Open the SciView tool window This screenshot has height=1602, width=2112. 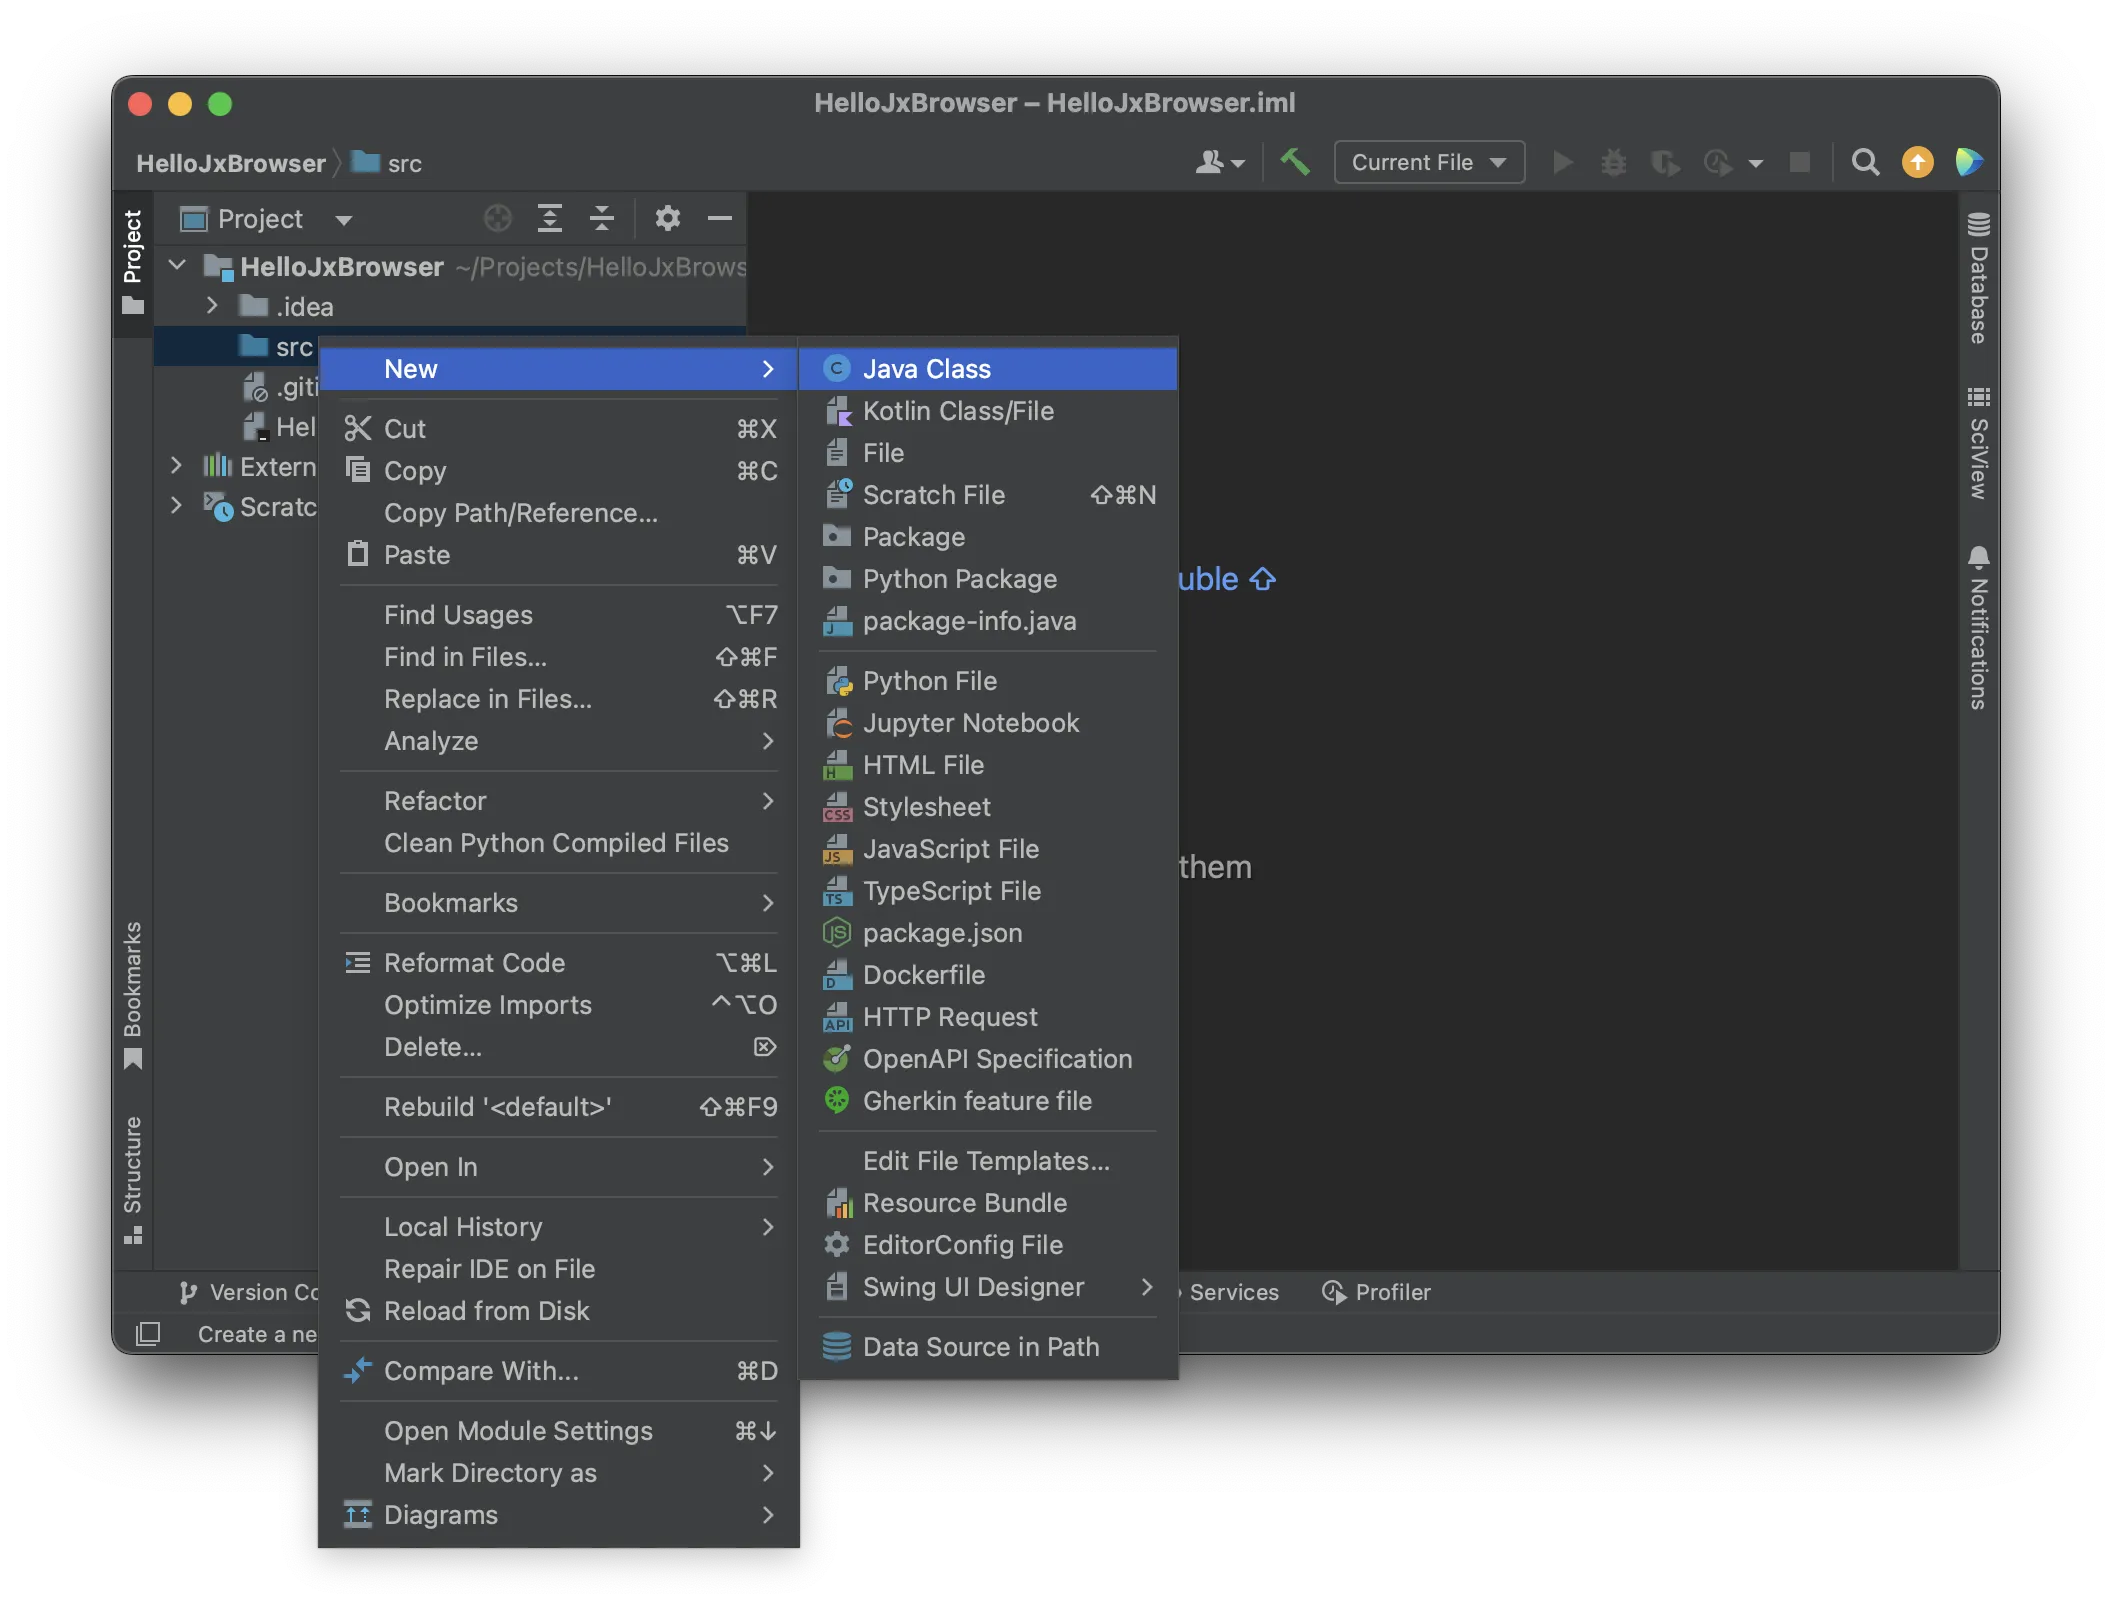pyautogui.click(x=1978, y=443)
